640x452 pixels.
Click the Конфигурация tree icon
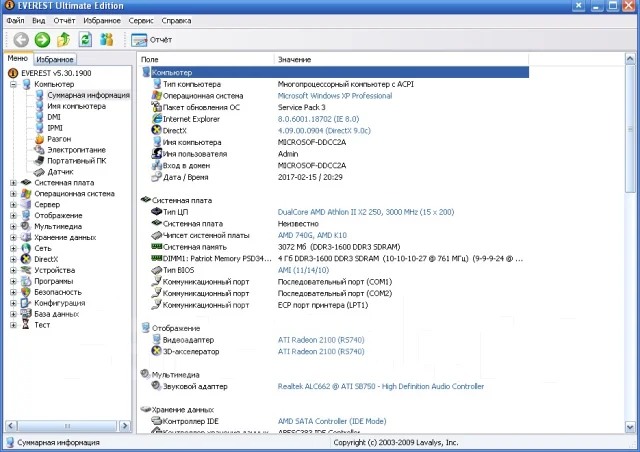(26, 303)
